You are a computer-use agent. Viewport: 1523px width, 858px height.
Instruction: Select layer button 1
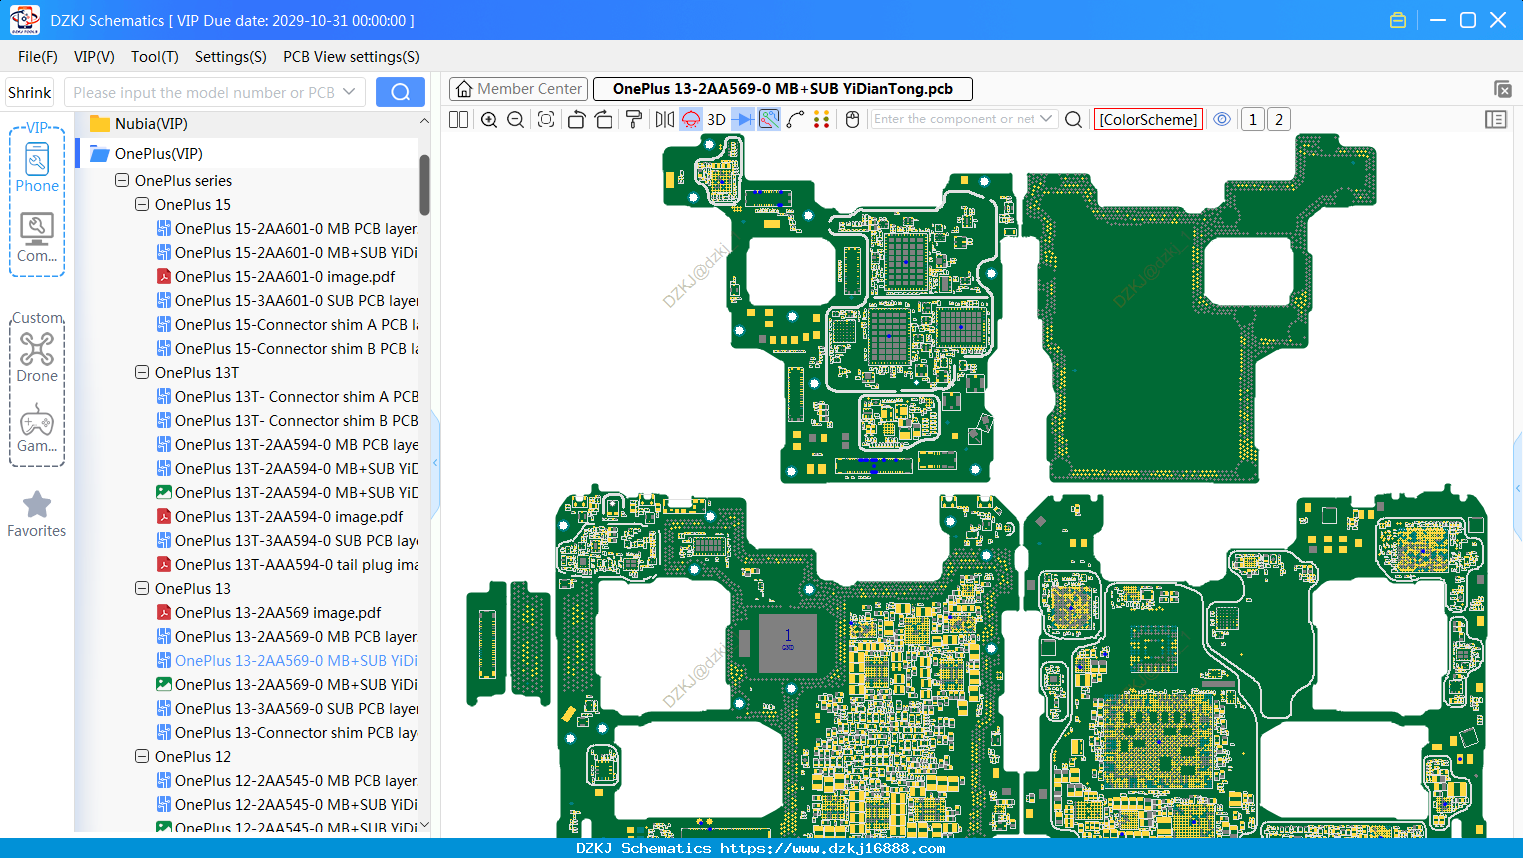(1252, 119)
